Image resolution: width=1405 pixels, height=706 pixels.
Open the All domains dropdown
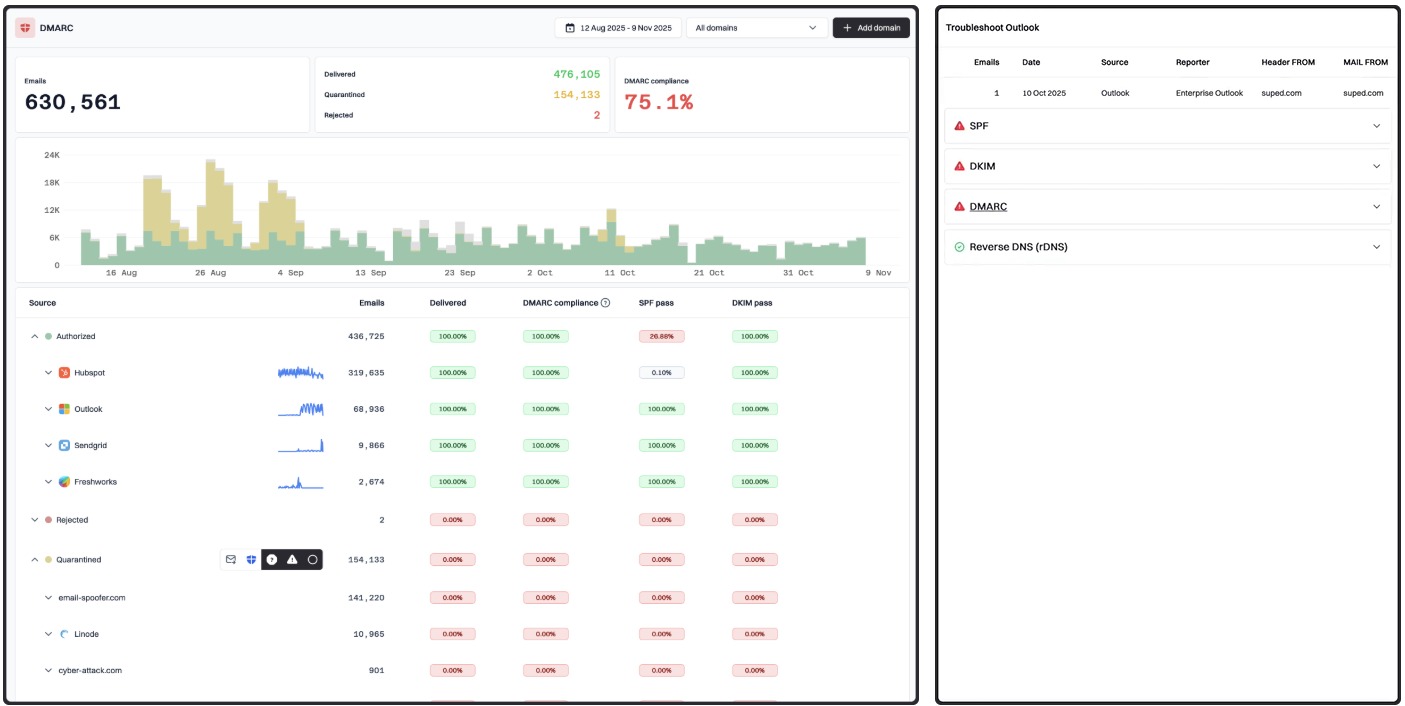(x=756, y=28)
